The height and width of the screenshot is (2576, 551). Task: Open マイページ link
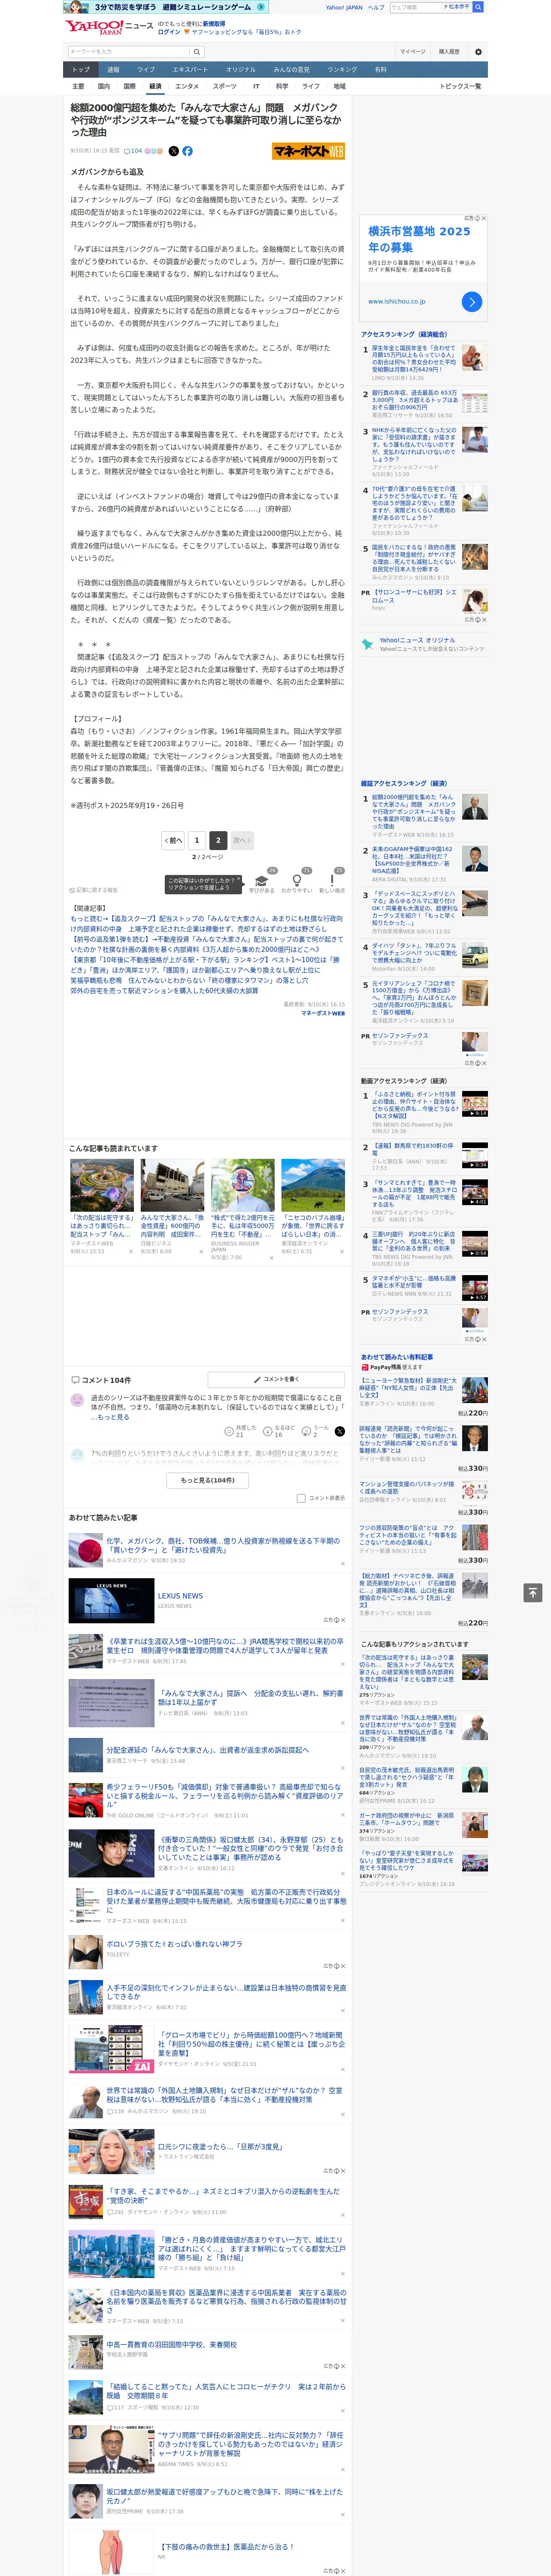coord(413,52)
